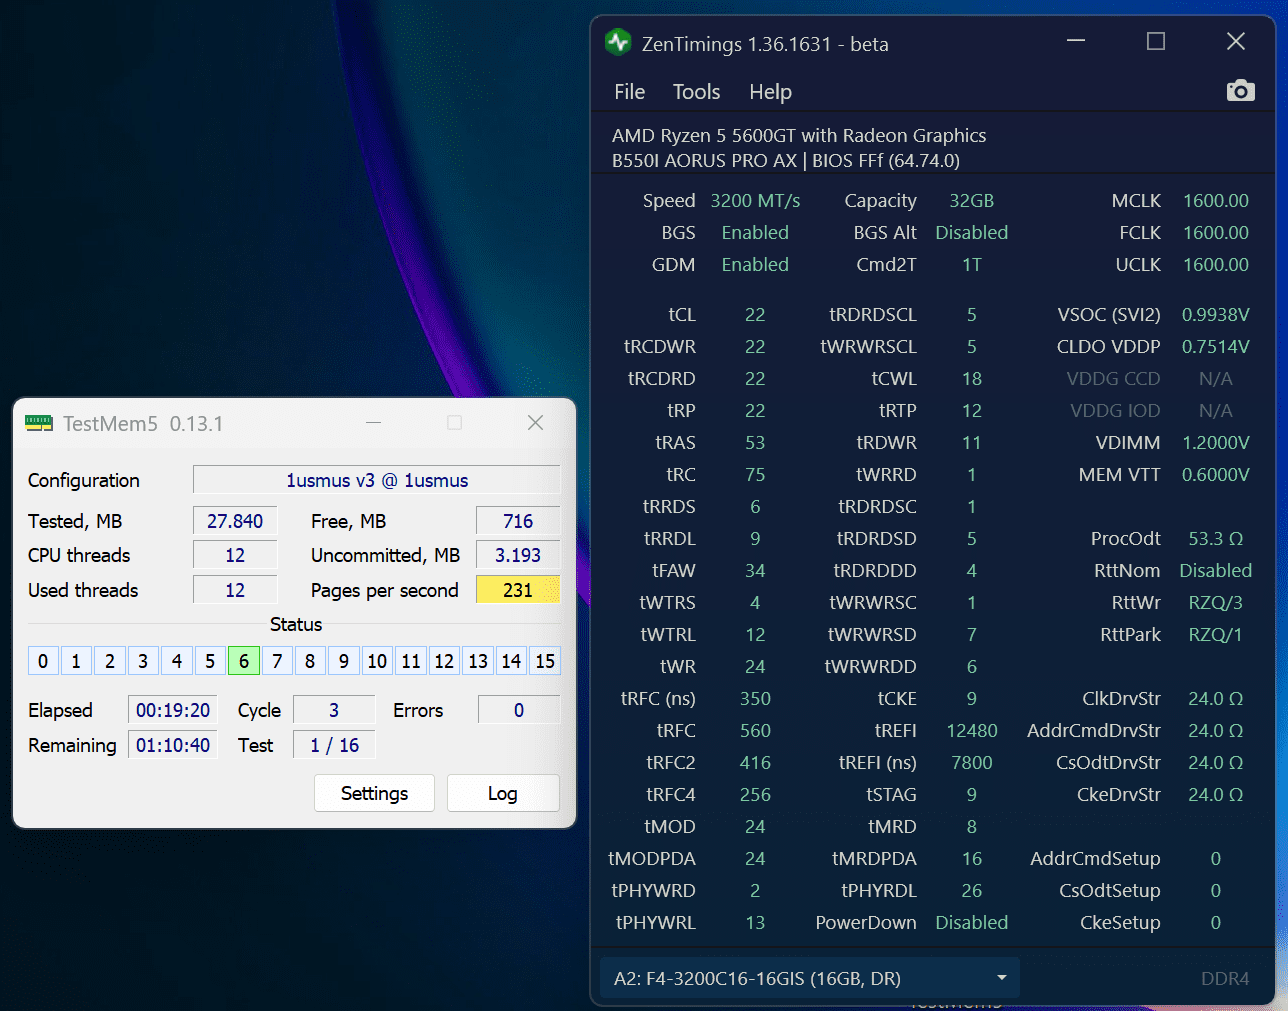Screen dimensions: 1288x1011
Task: Open the Tools menu in ZenTimings
Action: tap(696, 92)
